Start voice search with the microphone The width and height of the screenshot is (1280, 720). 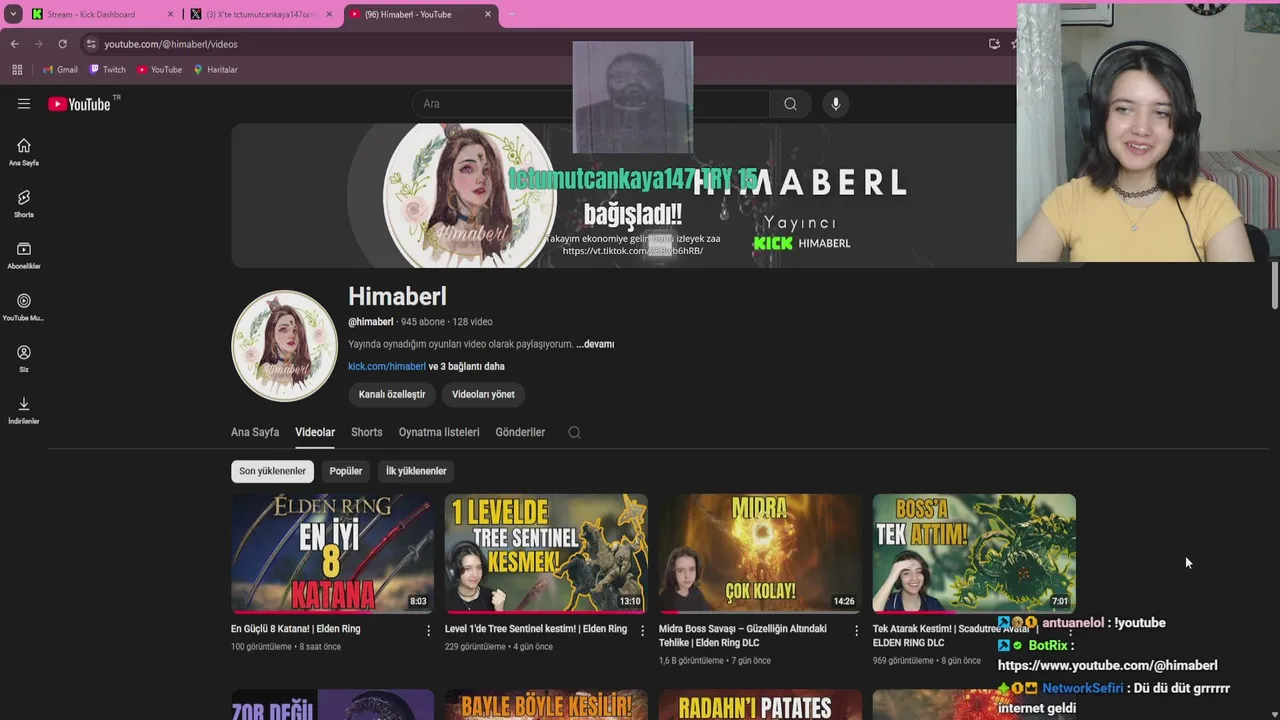pos(836,104)
